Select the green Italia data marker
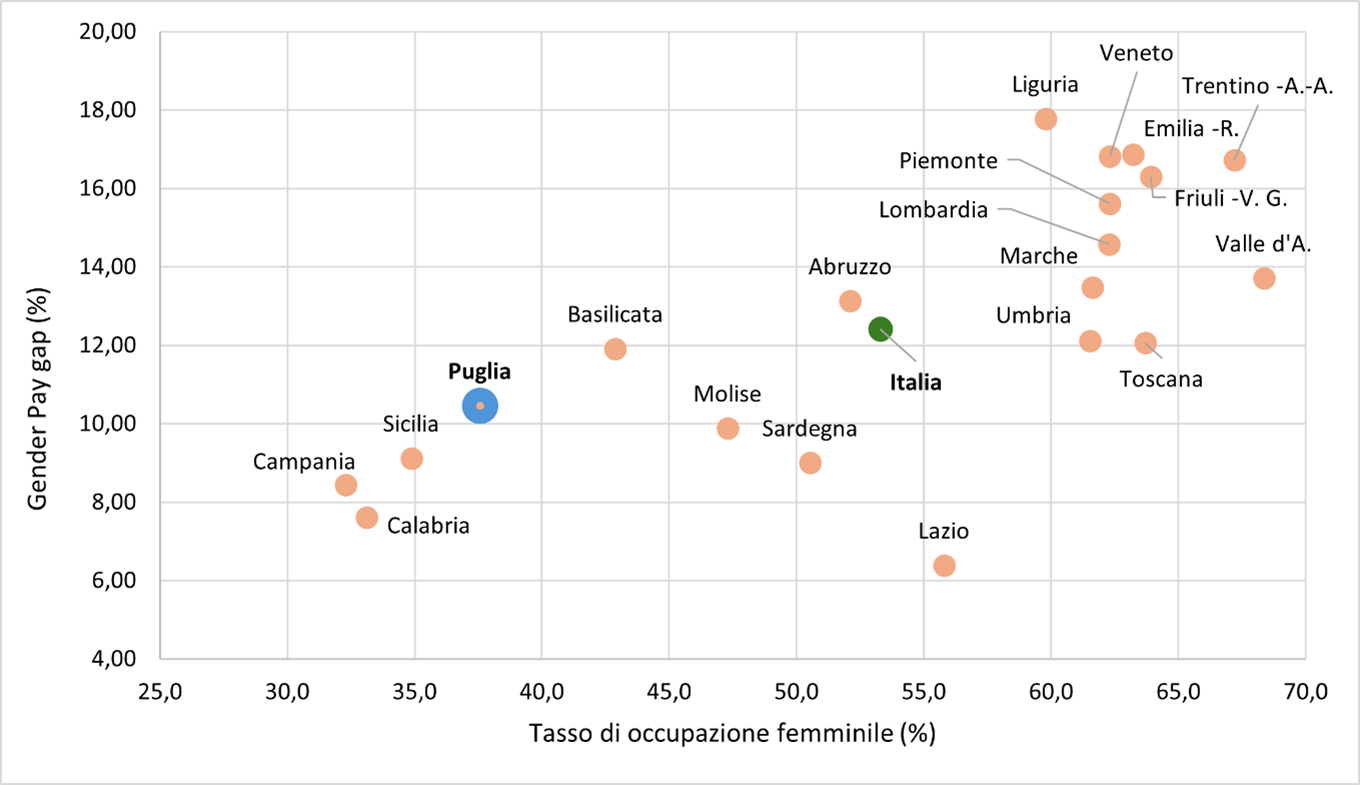The height and width of the screenshot is (785, 1360). click(x=880, y=329)
